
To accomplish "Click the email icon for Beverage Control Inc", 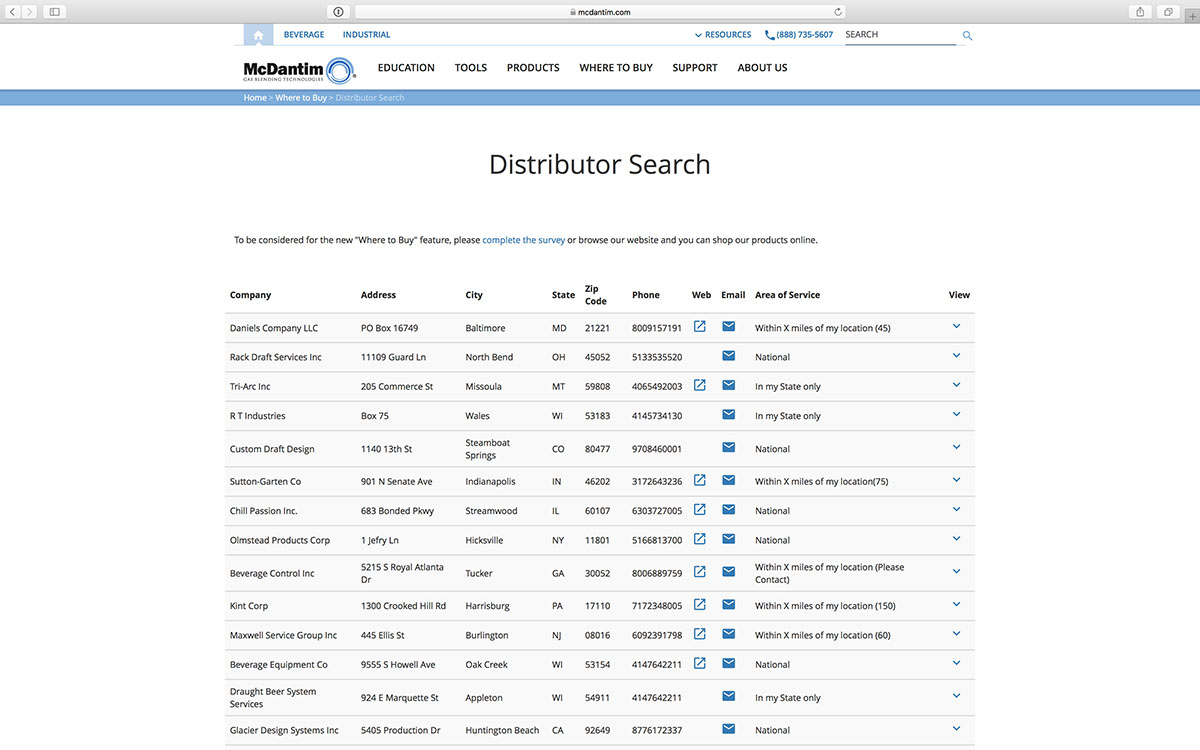I will 729,571.
